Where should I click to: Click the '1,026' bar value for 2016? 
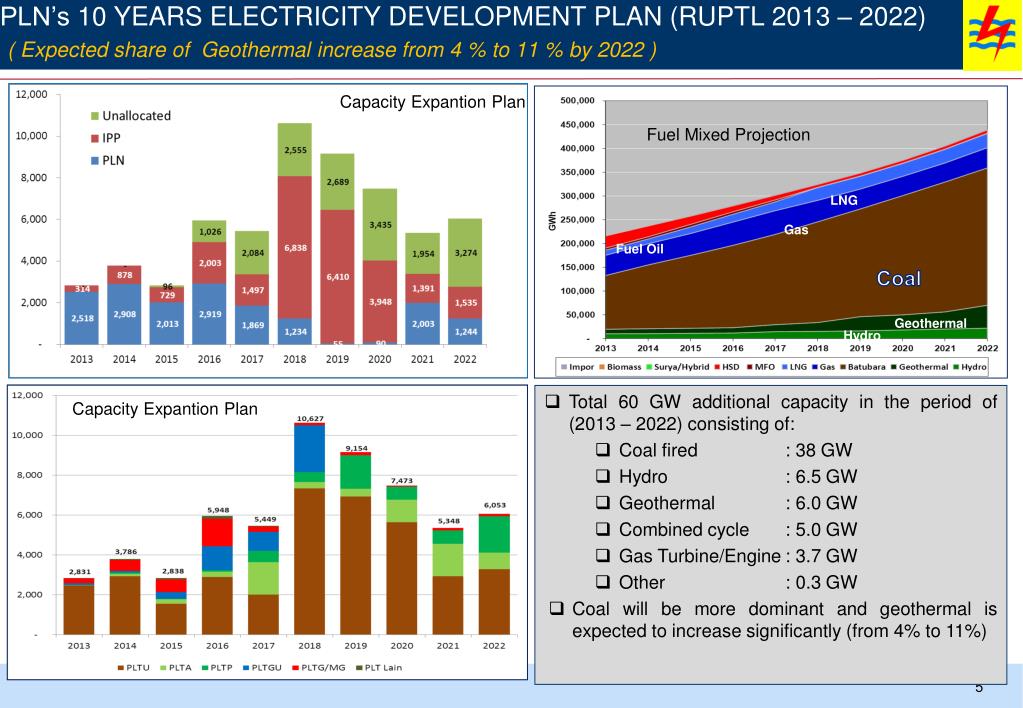point(210,232)
